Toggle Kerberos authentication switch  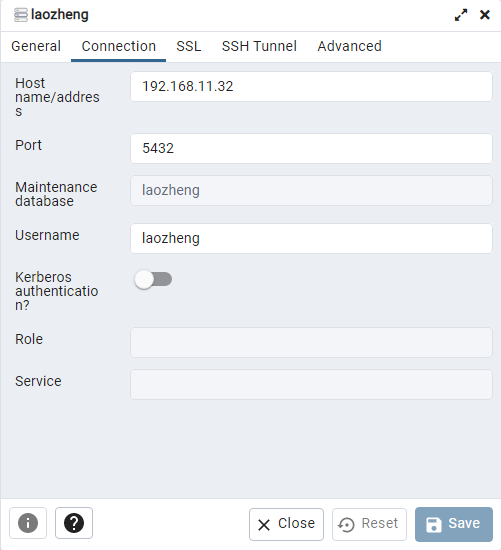pyautogui.click(x=153, y=280)
